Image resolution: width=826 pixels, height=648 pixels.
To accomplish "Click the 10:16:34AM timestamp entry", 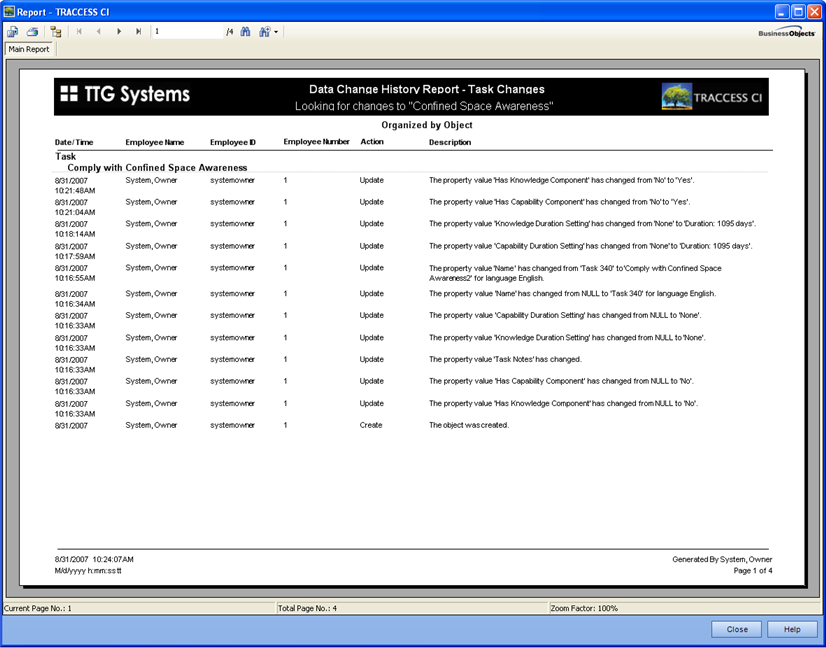I will click(x=75, y=303).
